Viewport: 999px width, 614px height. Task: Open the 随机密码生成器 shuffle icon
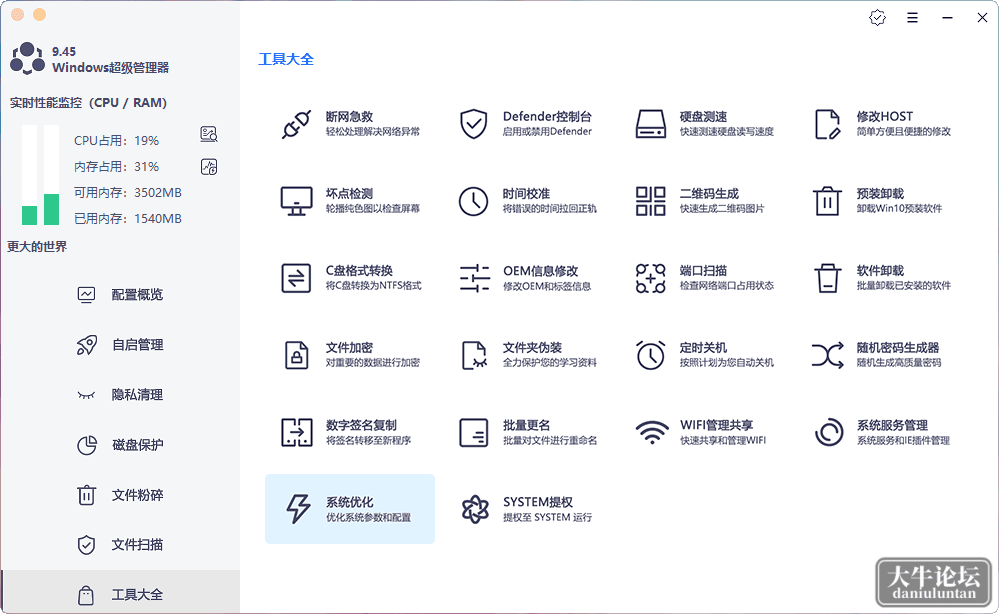coord(828,355)
